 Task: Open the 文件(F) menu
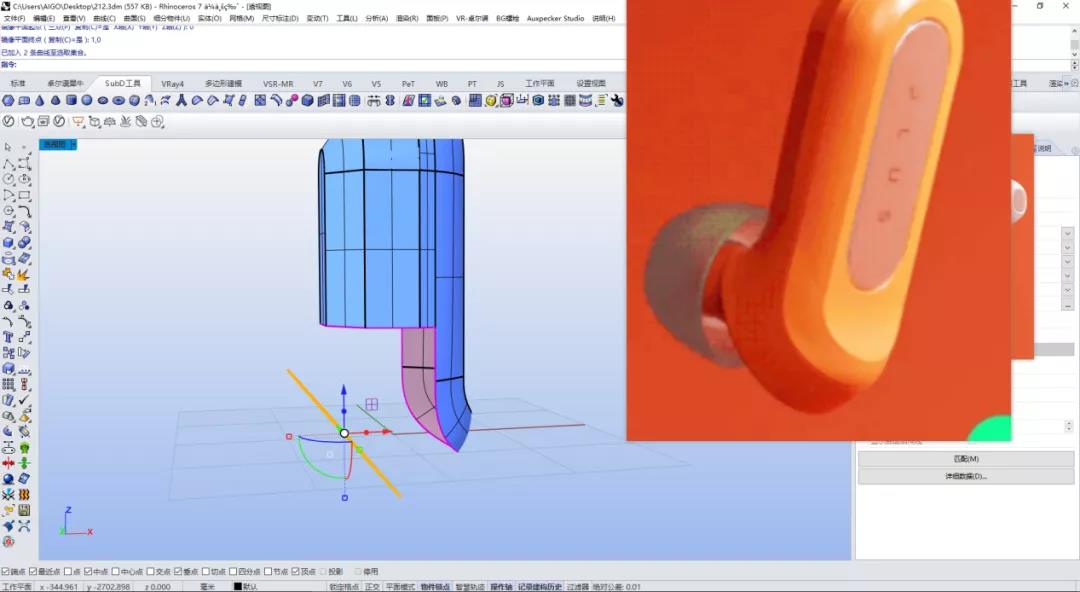click(14, 19)
